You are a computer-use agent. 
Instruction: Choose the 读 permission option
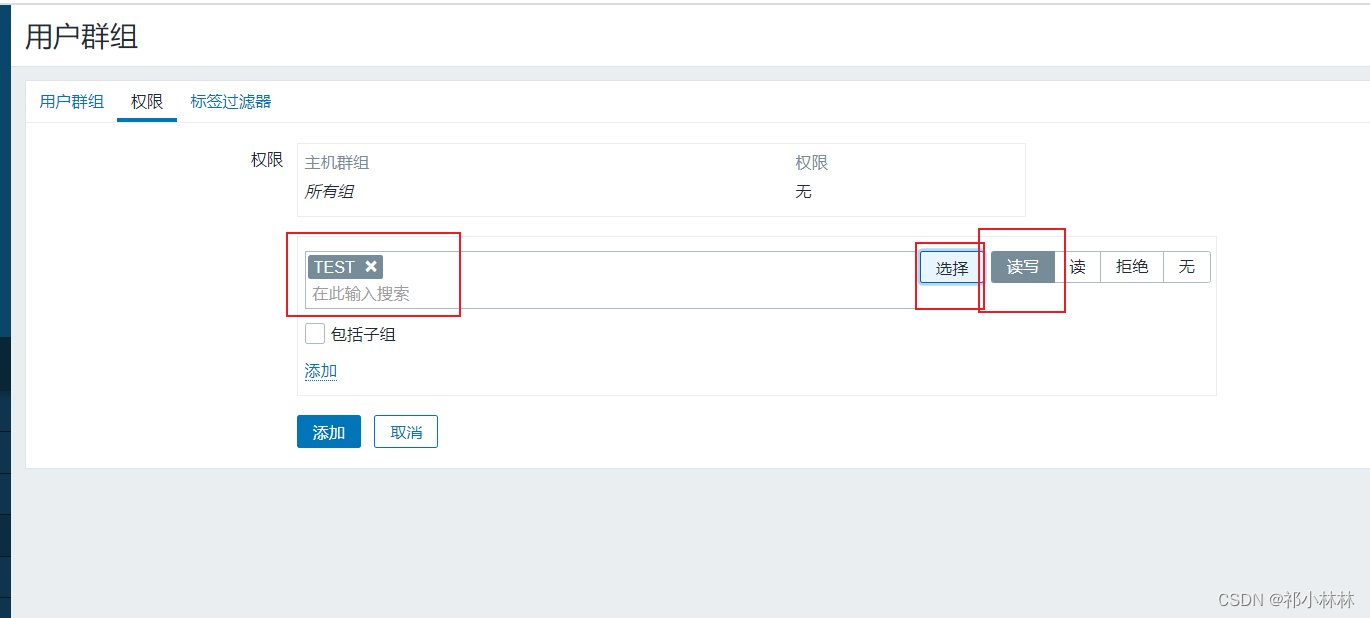coord(1077,267)
